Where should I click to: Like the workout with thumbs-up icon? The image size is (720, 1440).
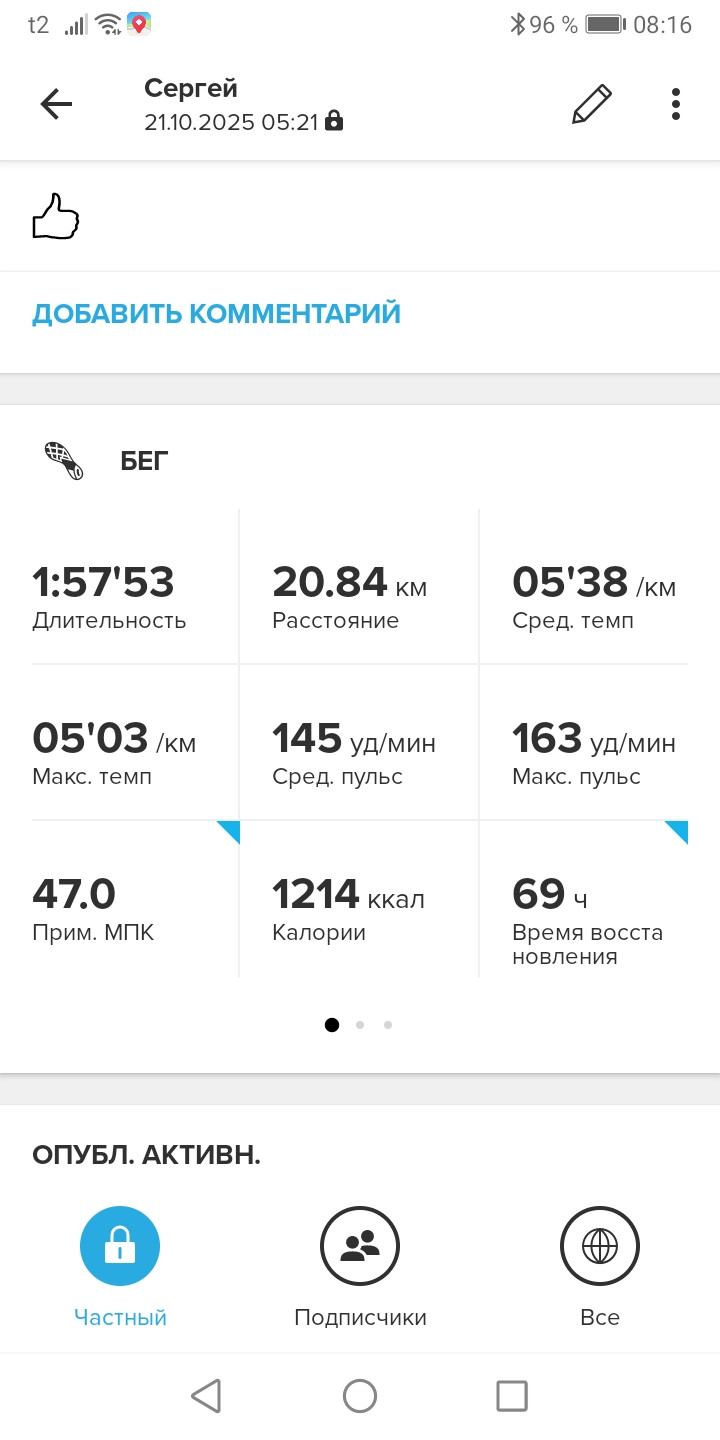(x=56, y=217)
